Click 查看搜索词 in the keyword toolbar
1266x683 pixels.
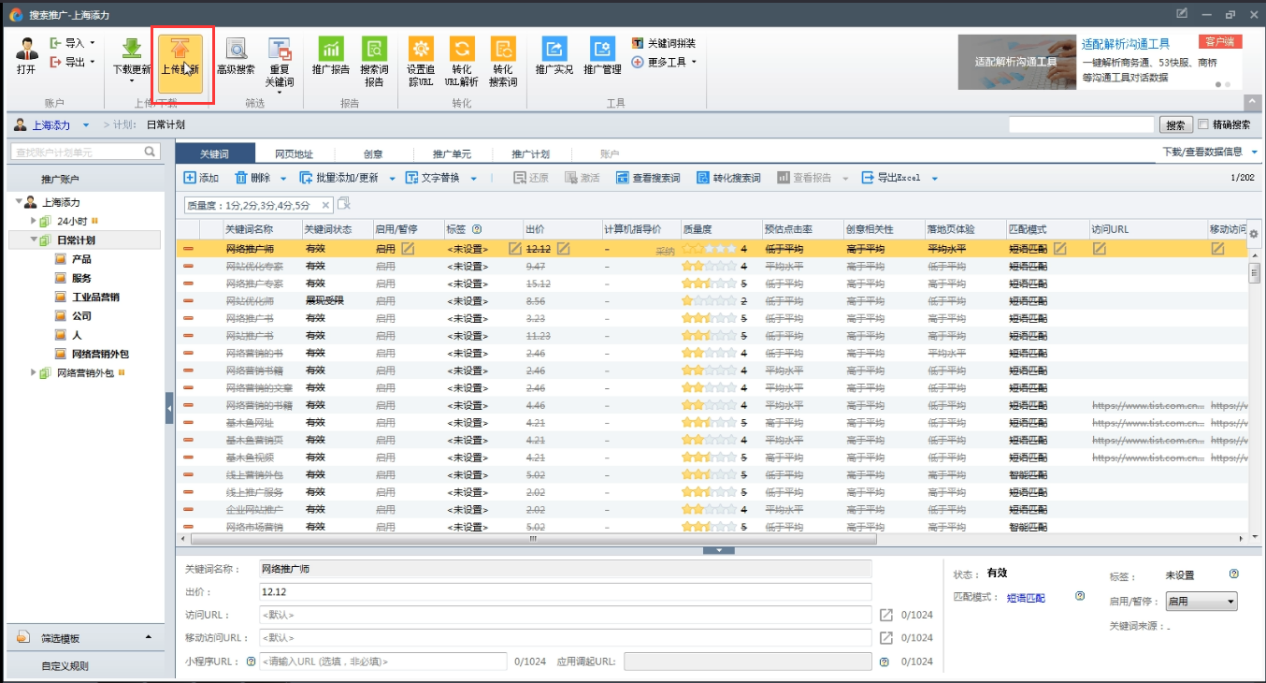pyautogui.click(x=647, y=178)
